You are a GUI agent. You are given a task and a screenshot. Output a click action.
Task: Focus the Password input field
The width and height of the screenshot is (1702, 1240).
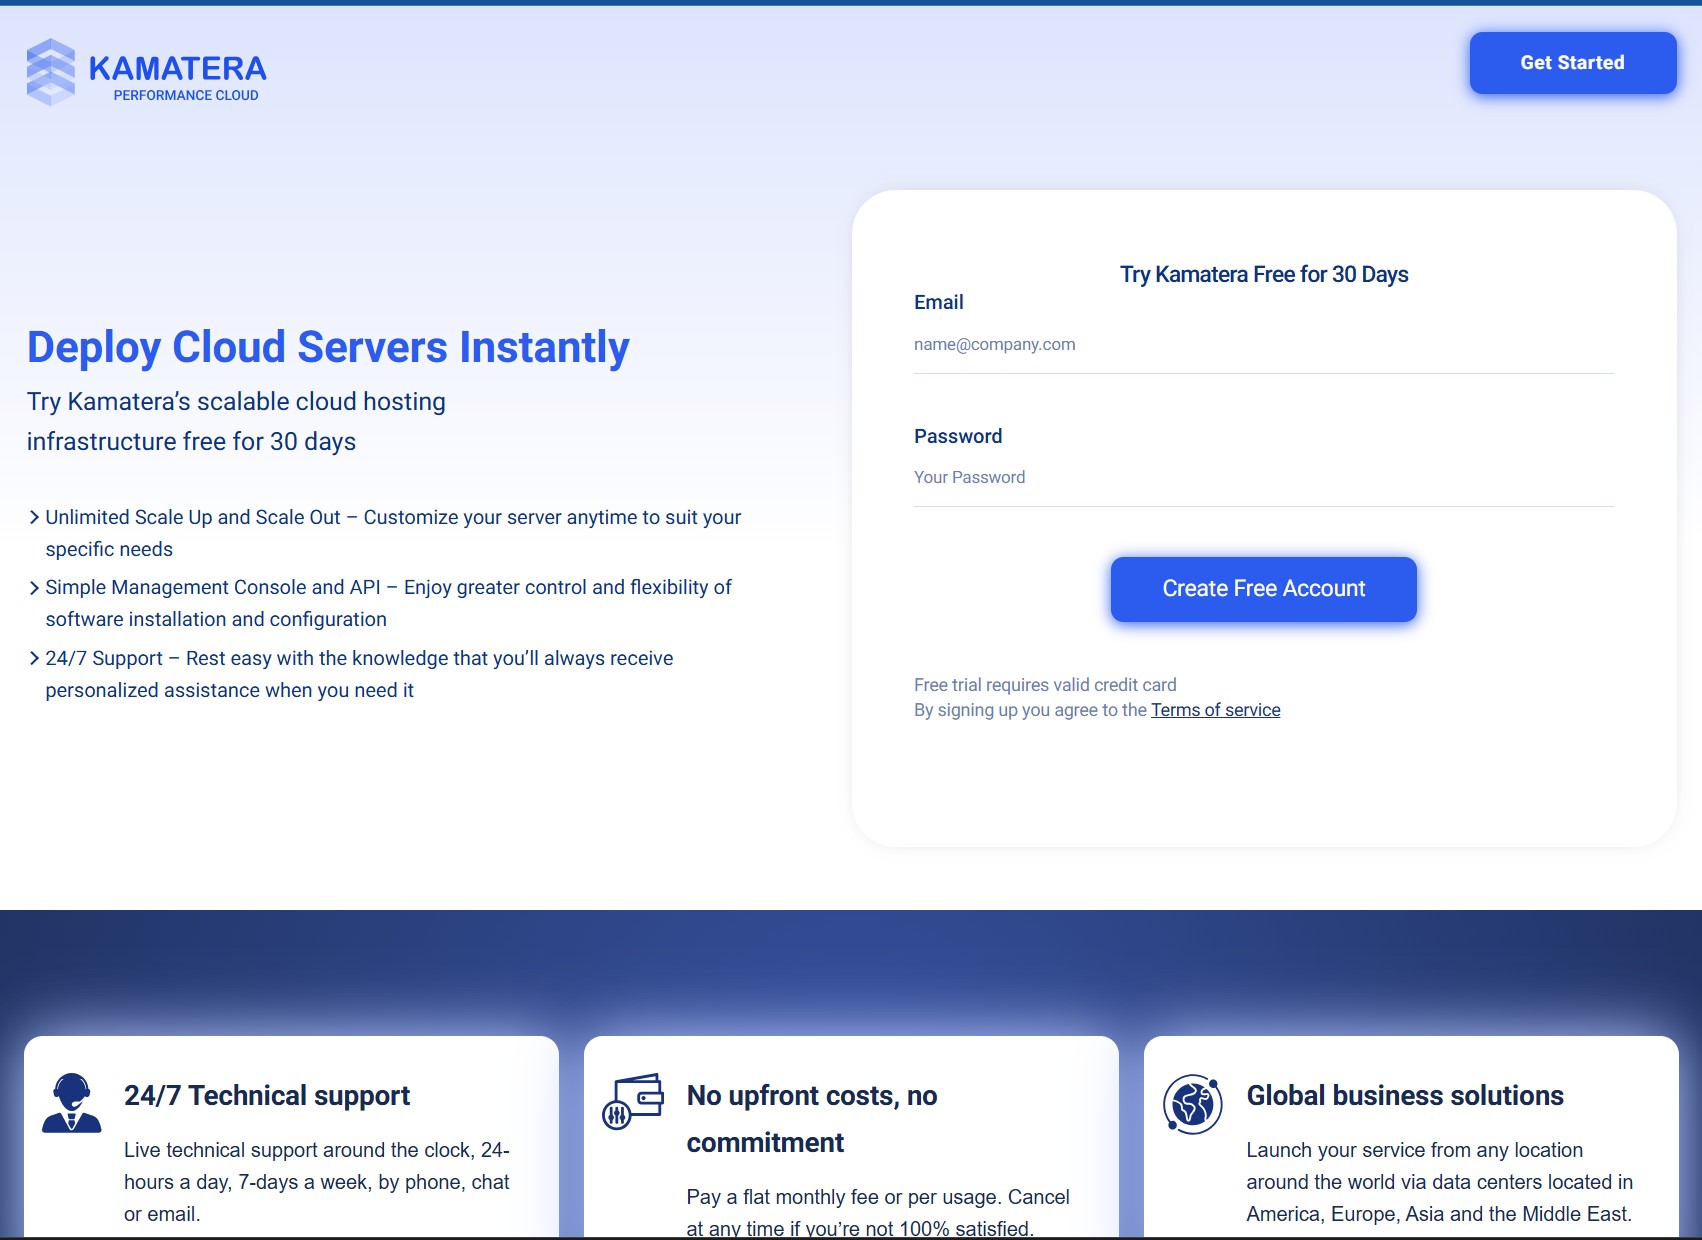[x=1263, y=478]
